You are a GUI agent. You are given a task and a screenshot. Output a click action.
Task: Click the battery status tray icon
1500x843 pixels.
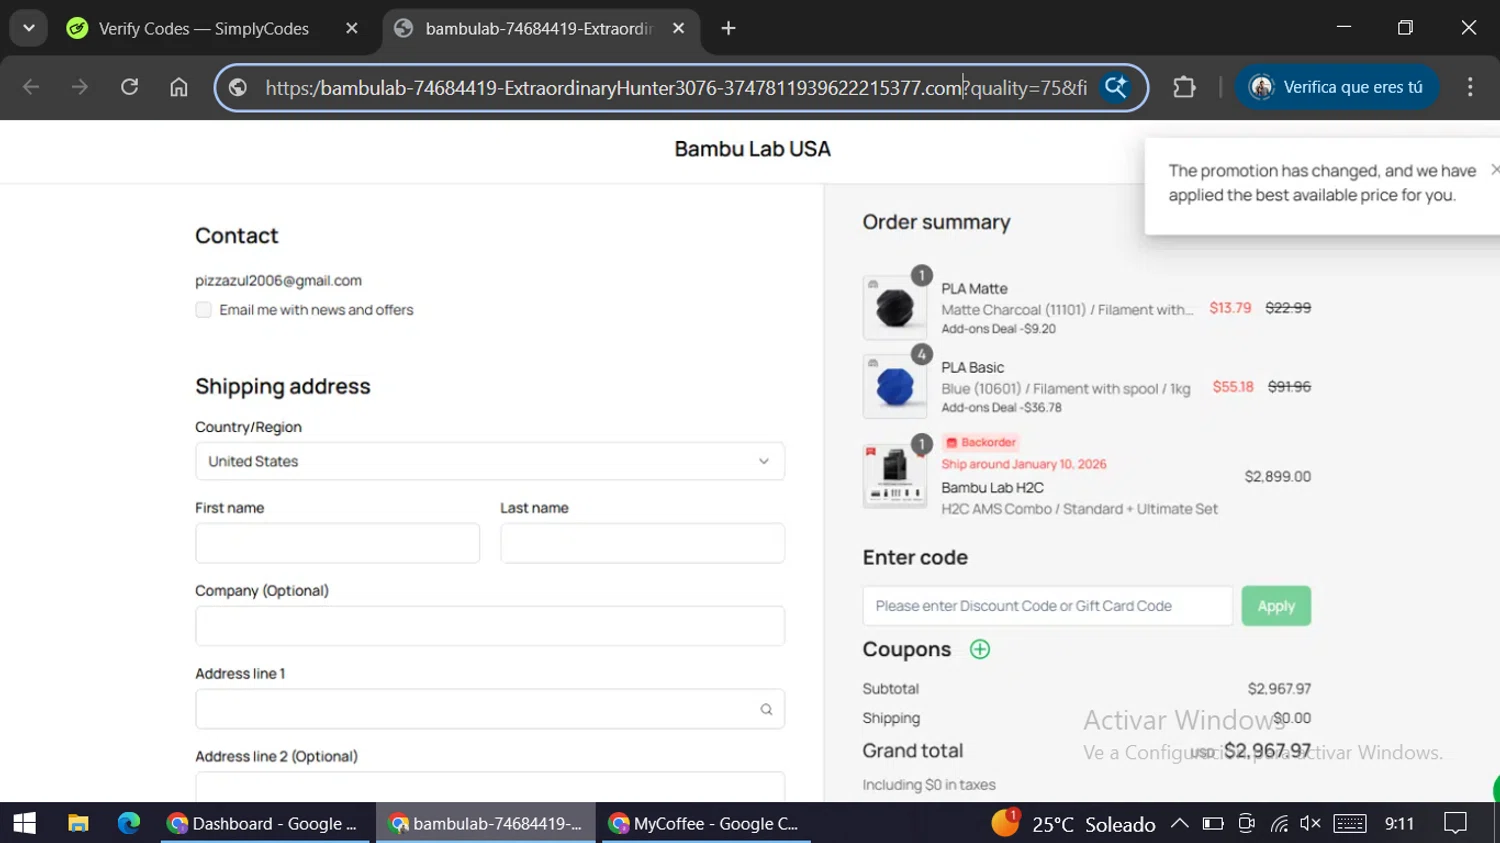1213,823
